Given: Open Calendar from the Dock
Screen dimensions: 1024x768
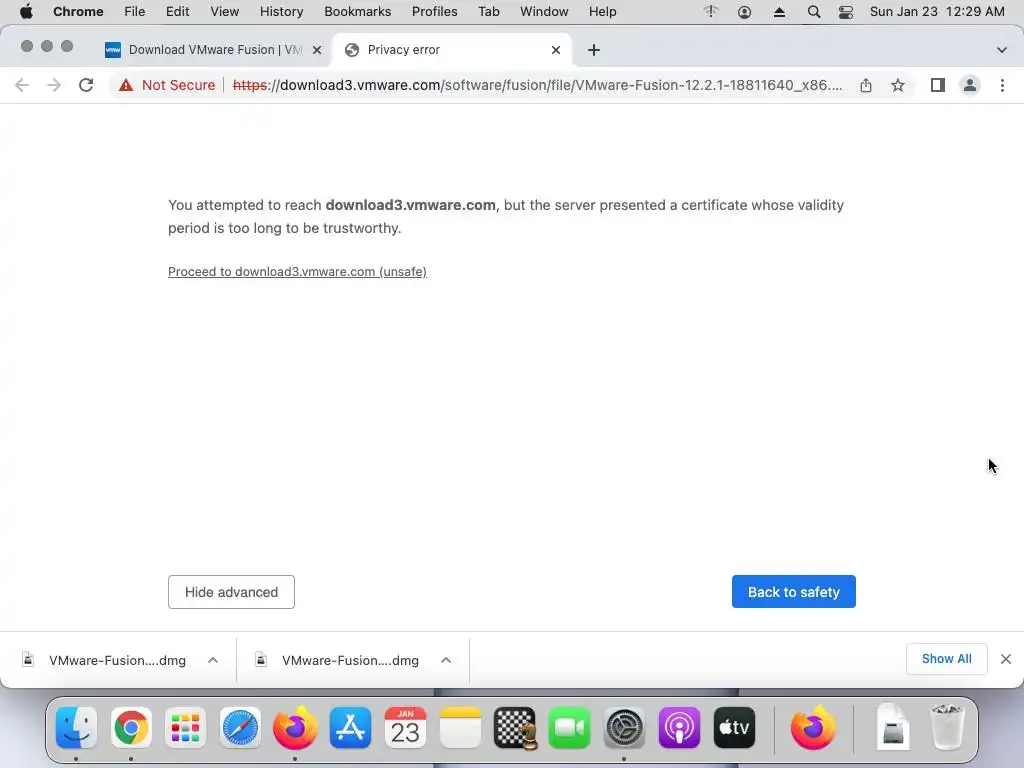Looking at the screenshot, I should [405, 728].
